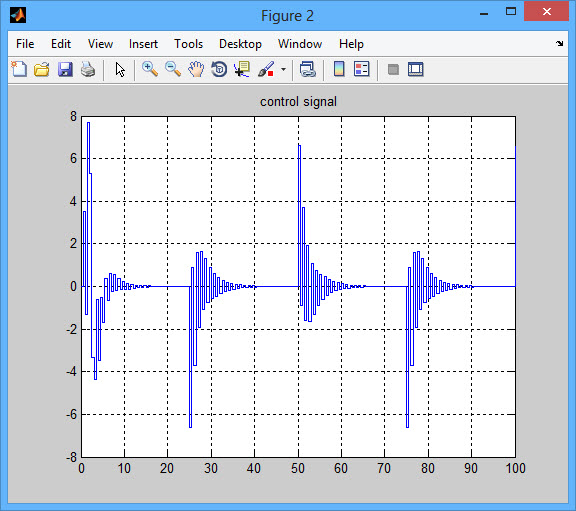Click the dock figure arrow at the menu bar end

coord(559,44)
